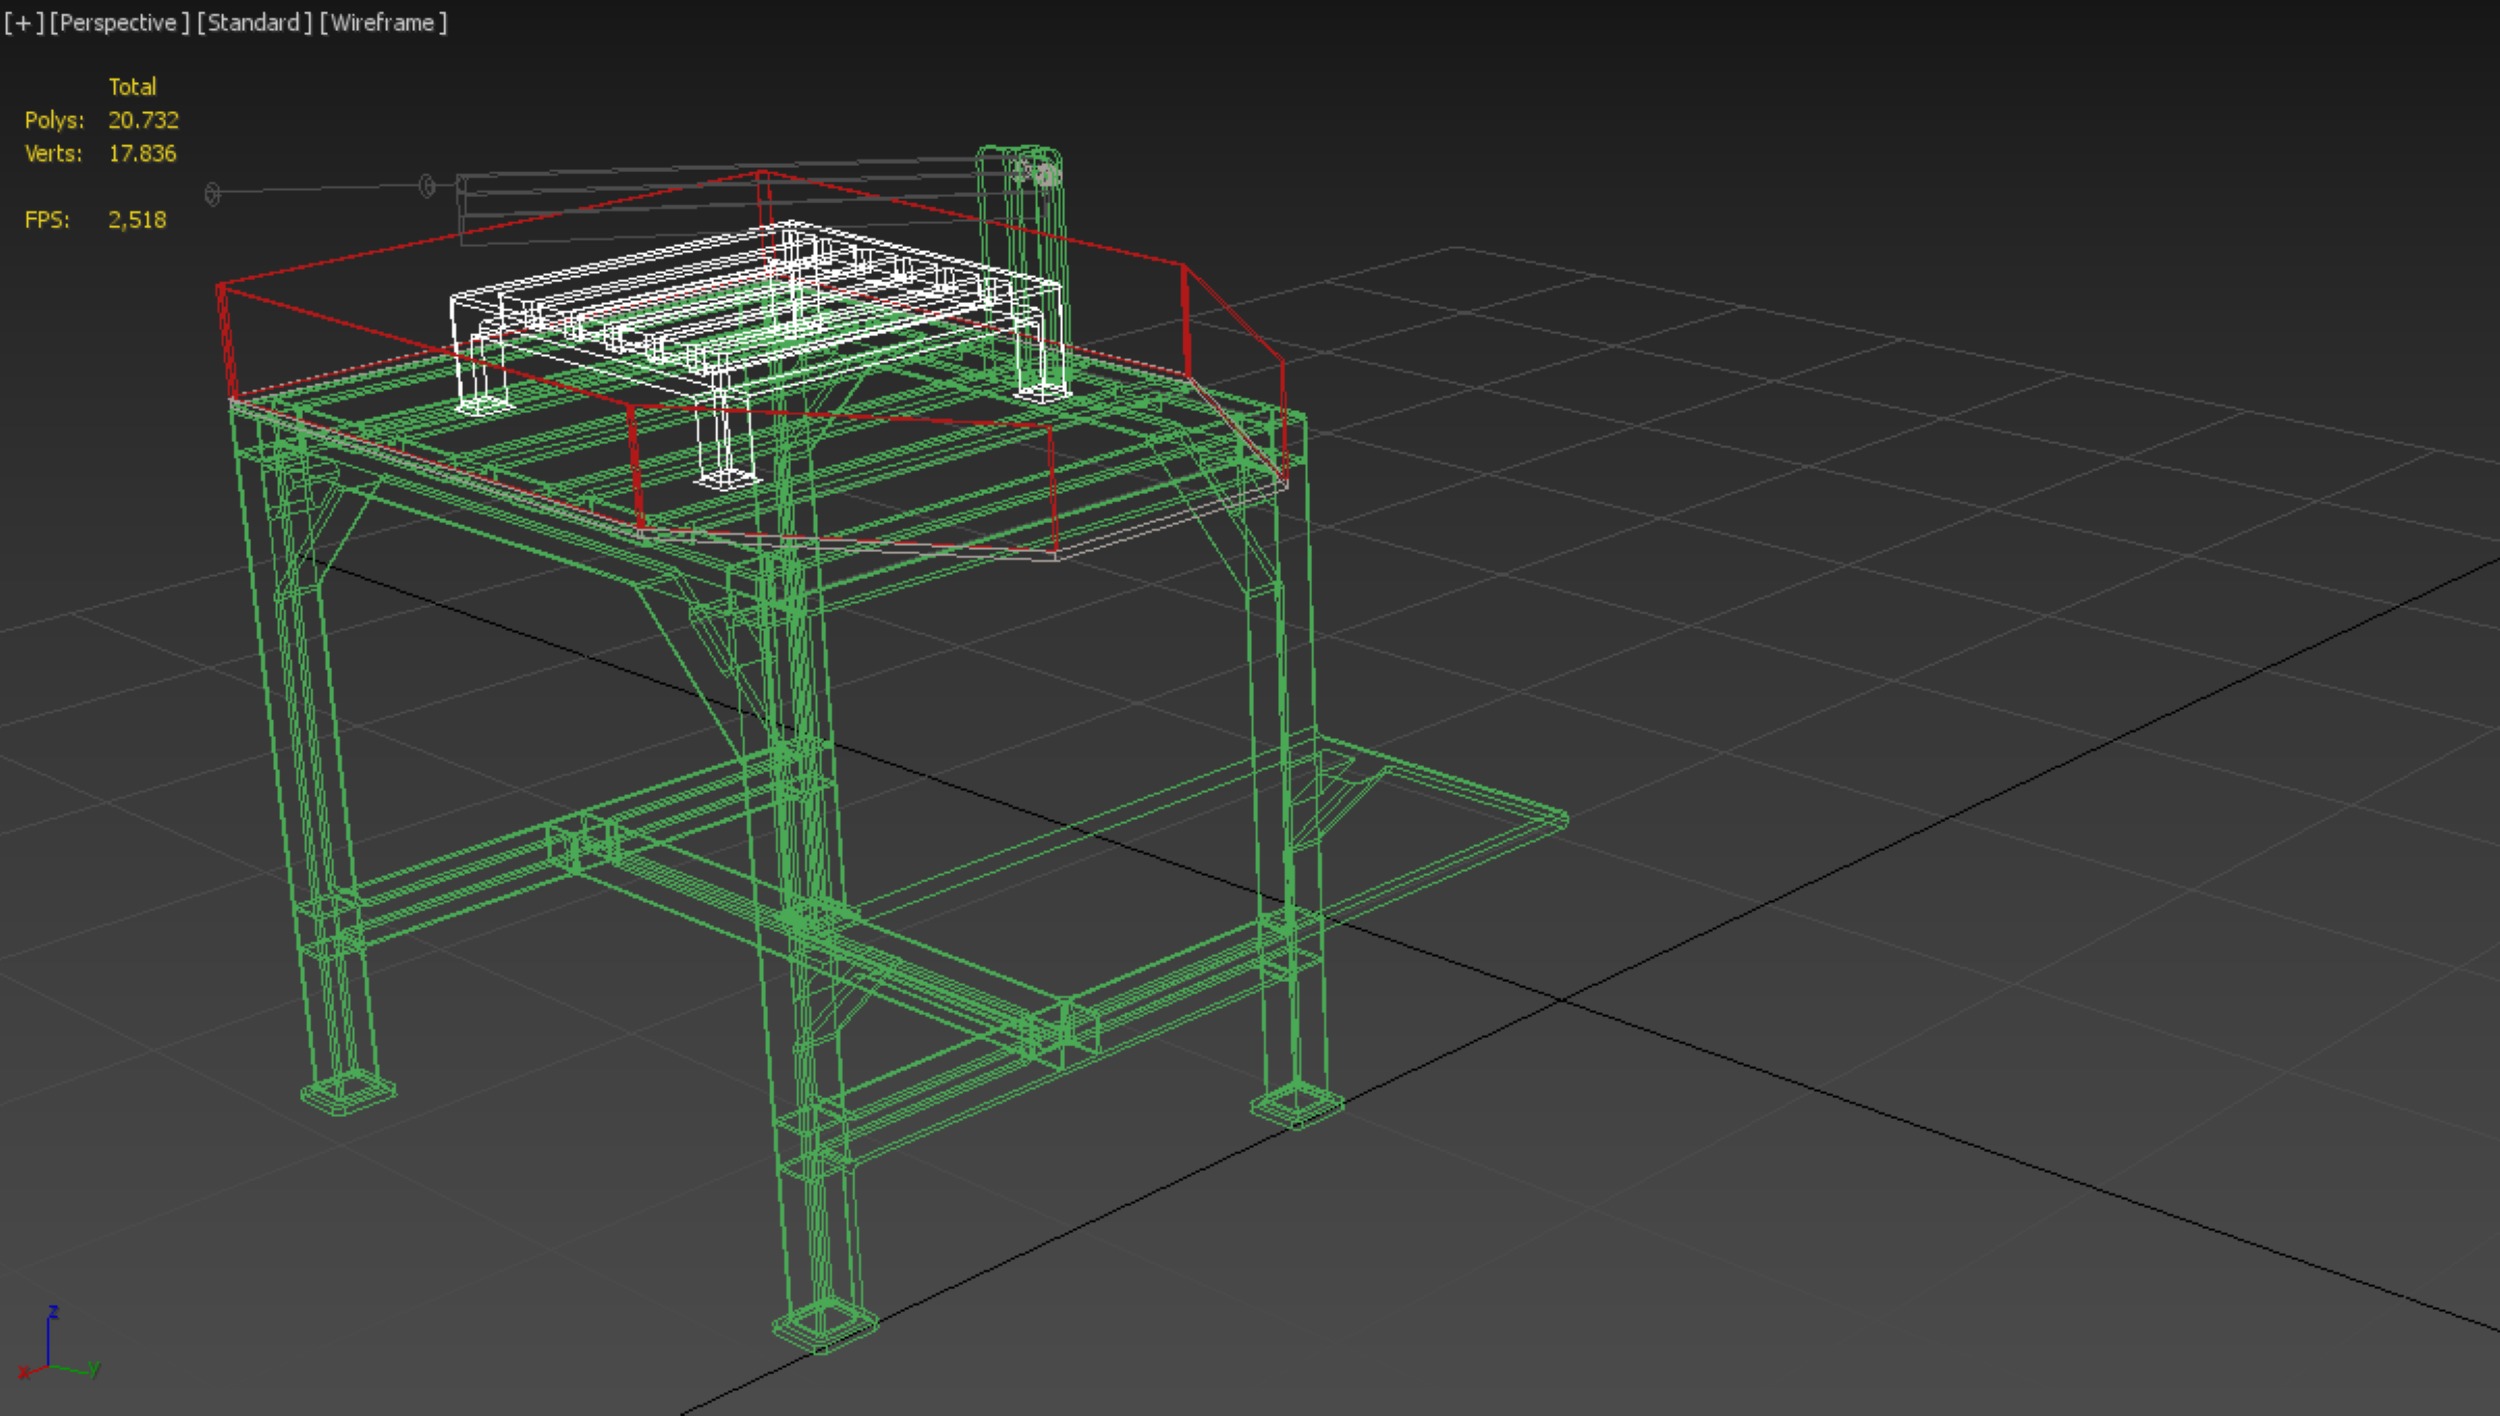
Task: Click the Polys count statistic
Action: tap(143, 120)
